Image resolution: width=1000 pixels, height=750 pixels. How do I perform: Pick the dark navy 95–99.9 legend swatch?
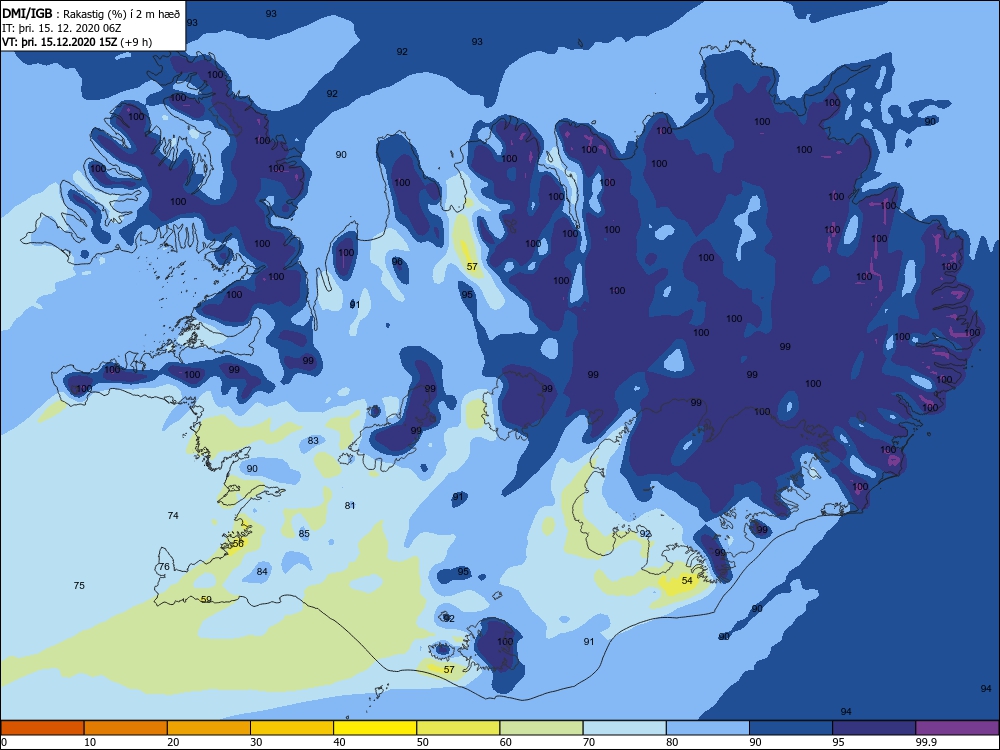(x=874, y=728)
